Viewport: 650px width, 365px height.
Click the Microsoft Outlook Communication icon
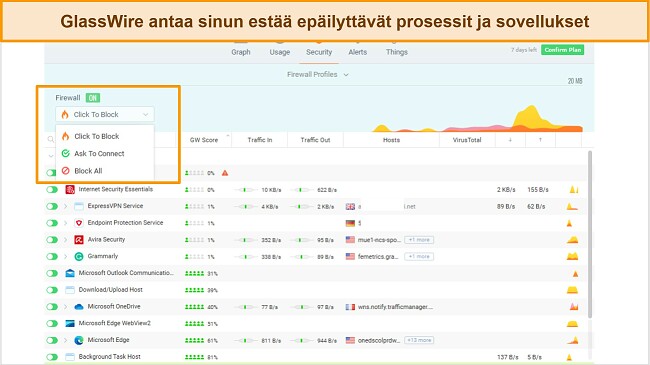click(70, 273)
